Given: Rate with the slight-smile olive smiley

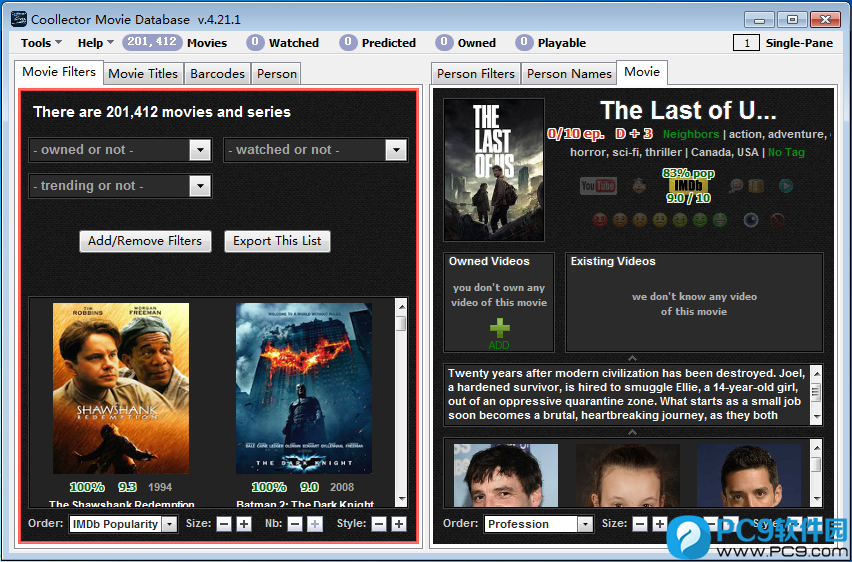Looking at the screenshot, I should pyautogui.click(x=680, y=220).
